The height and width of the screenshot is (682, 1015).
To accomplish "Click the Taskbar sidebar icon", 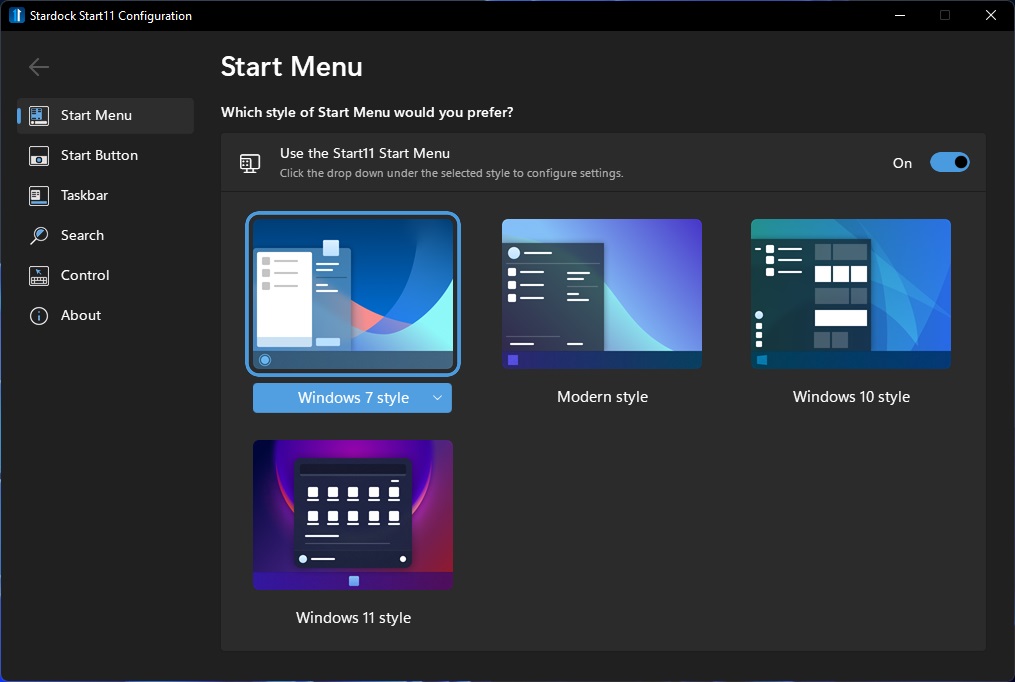I will click(39, 195).
